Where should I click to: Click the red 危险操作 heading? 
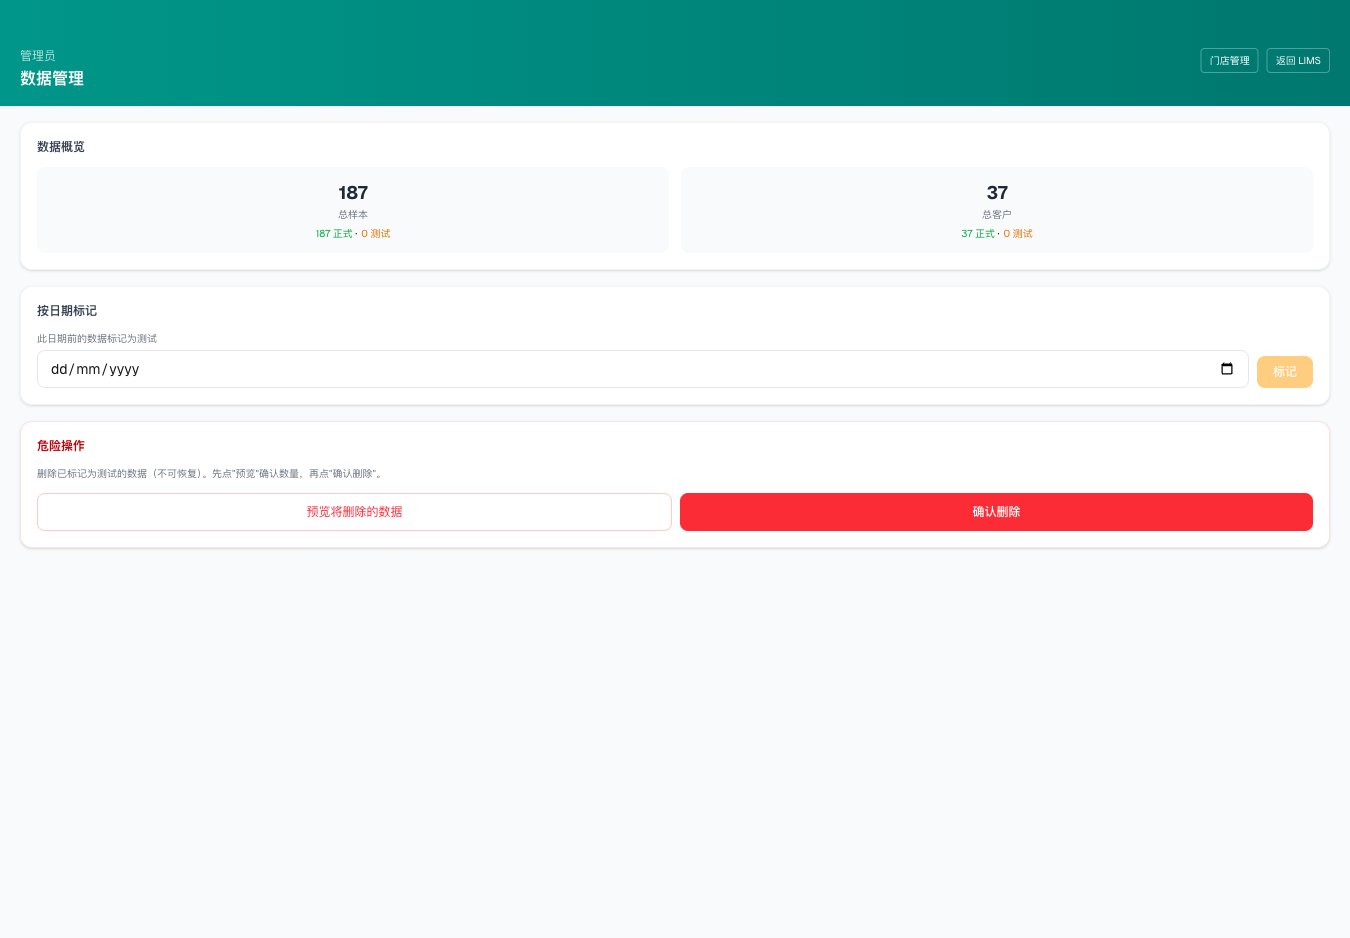click(61, 446)
